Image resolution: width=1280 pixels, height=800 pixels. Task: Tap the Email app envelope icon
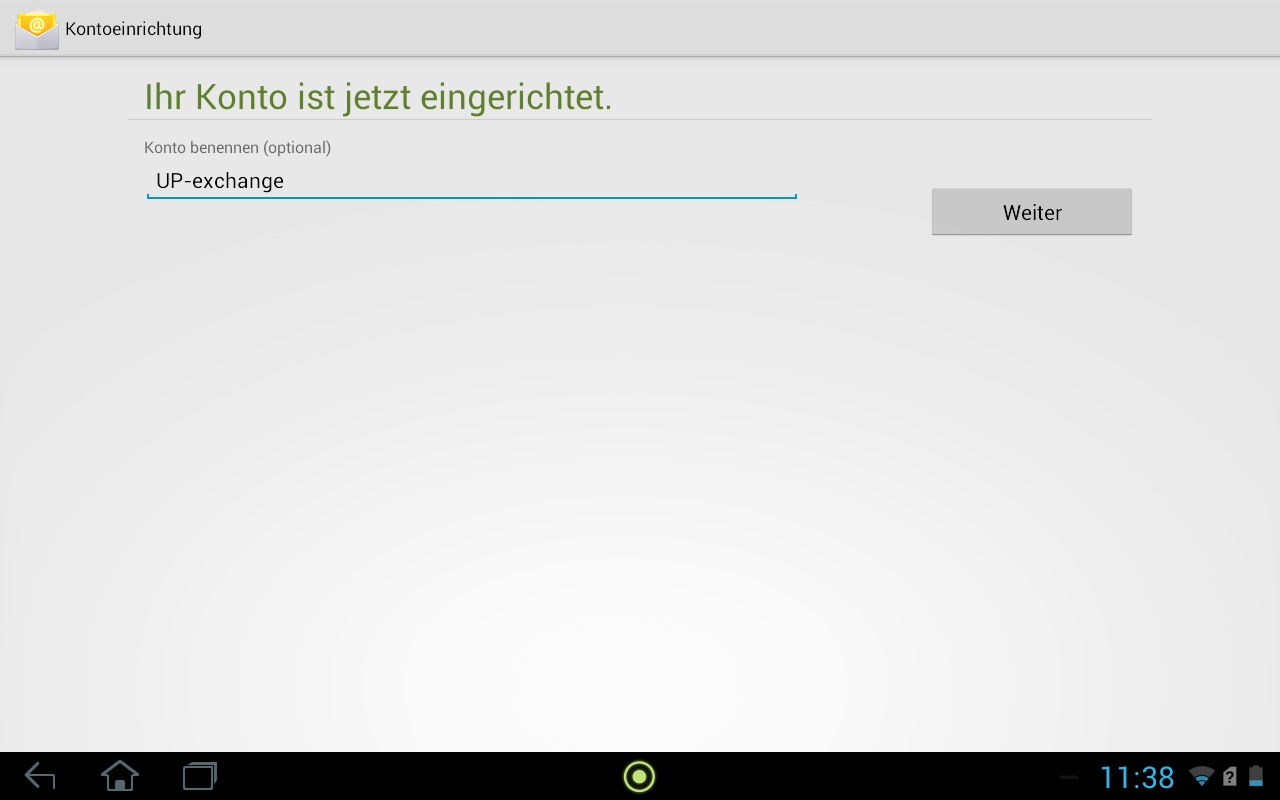click(36, 29)
